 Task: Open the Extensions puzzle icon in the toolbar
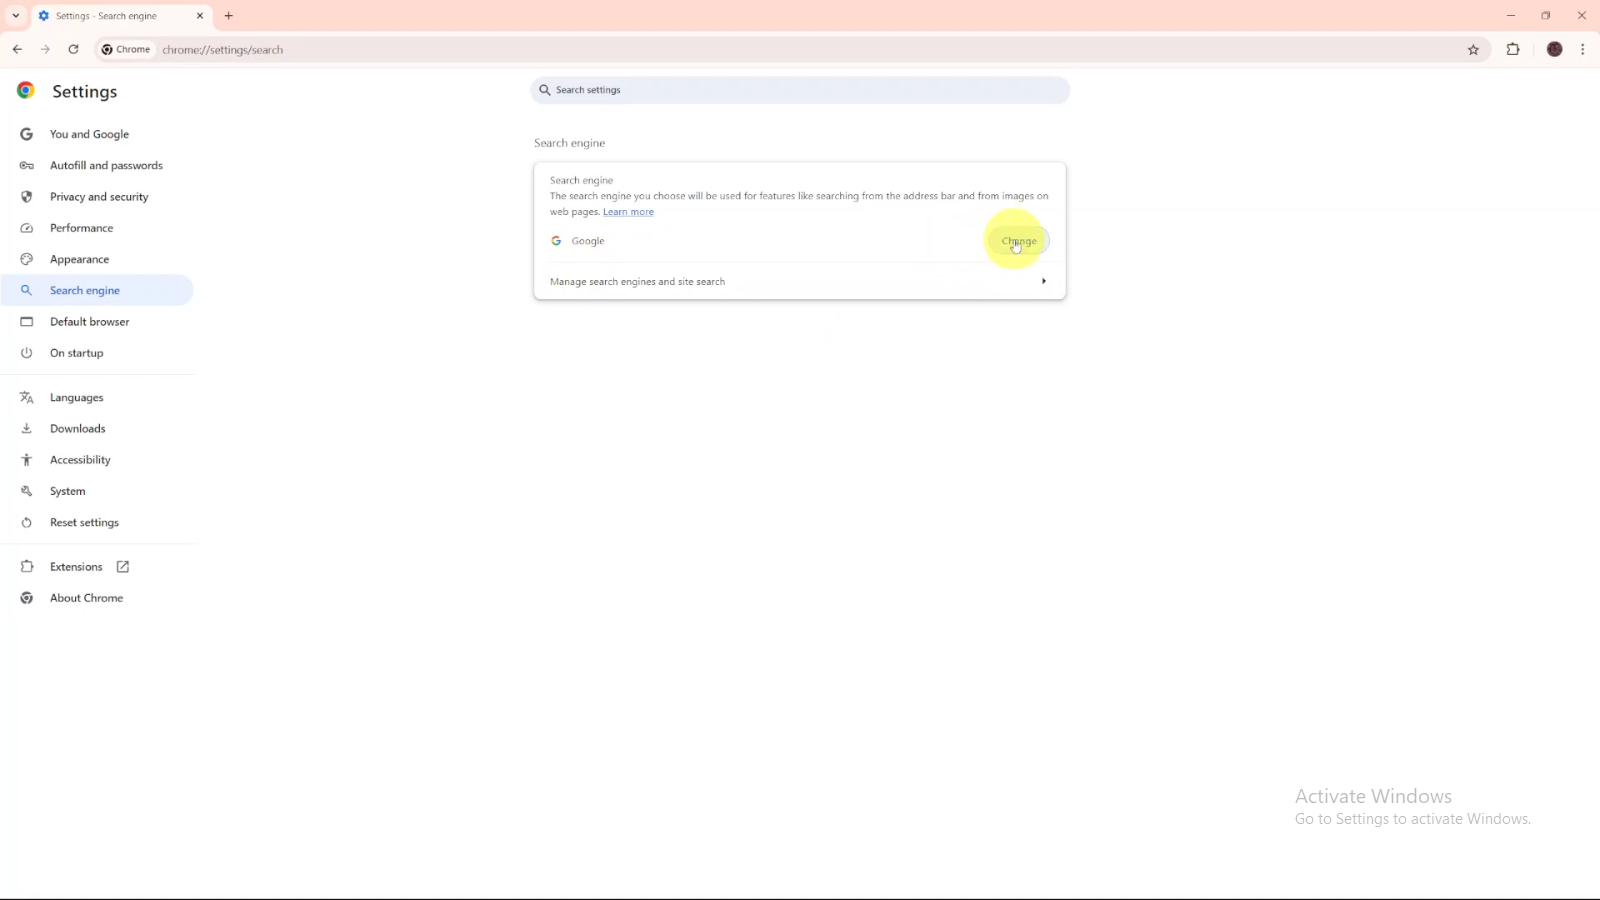point(1513,49)
